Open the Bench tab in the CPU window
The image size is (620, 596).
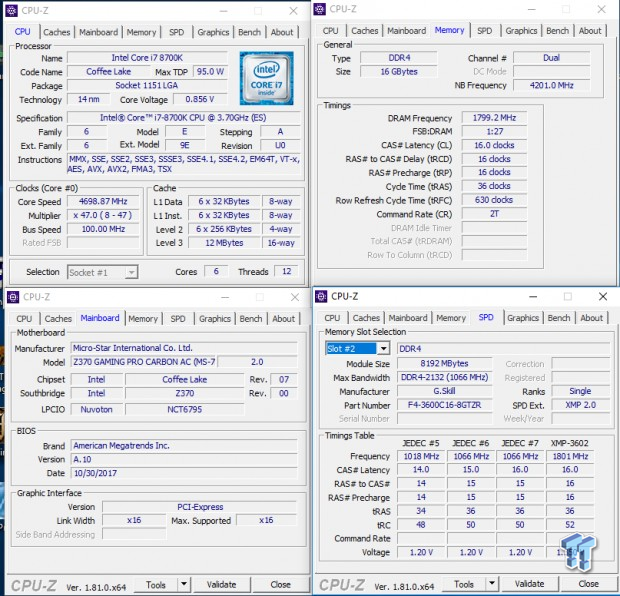pyautogui.click(x=249, y=32)
